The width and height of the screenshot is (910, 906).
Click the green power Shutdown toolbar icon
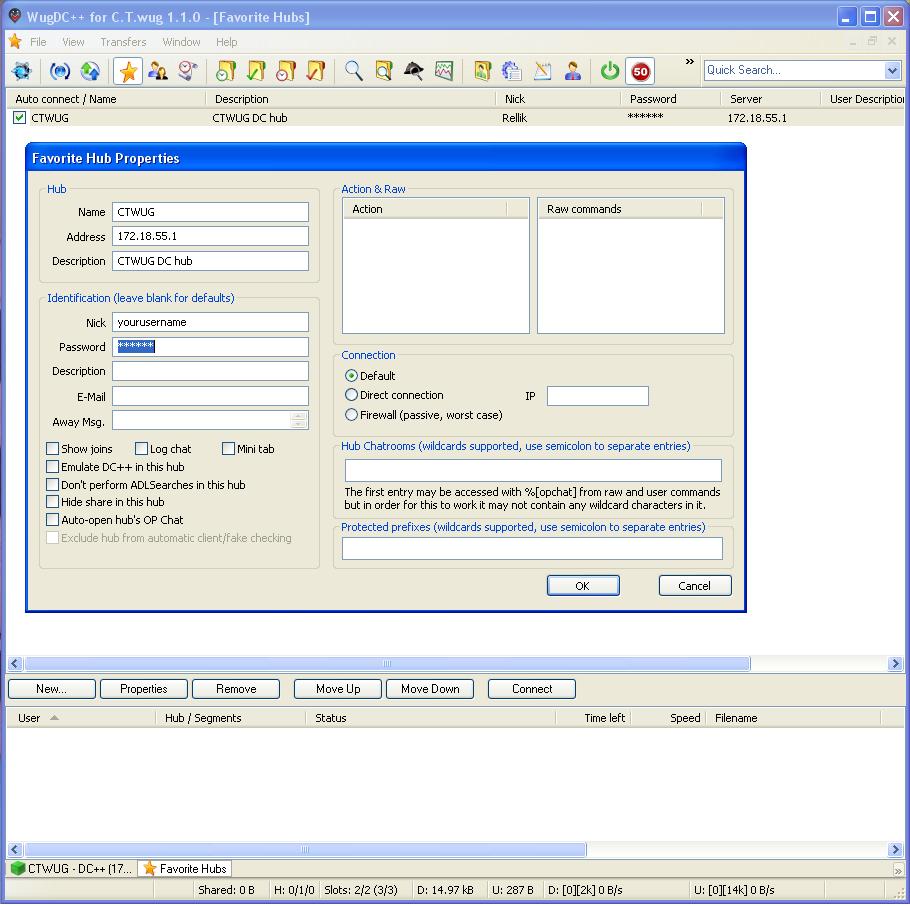pos(610,71)
